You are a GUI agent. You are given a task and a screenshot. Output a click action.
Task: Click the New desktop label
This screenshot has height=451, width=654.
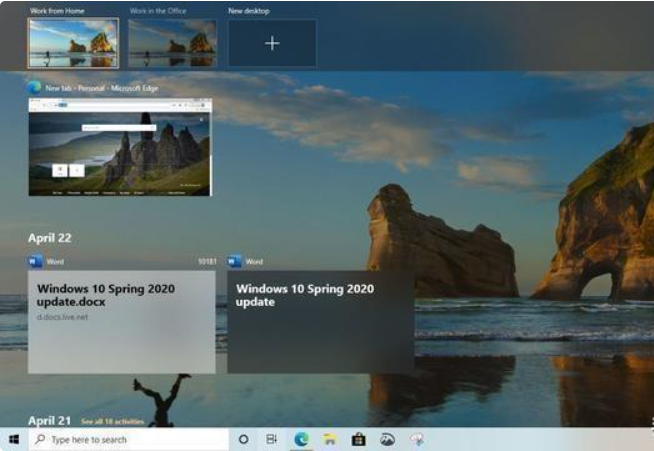pos(249,11)
